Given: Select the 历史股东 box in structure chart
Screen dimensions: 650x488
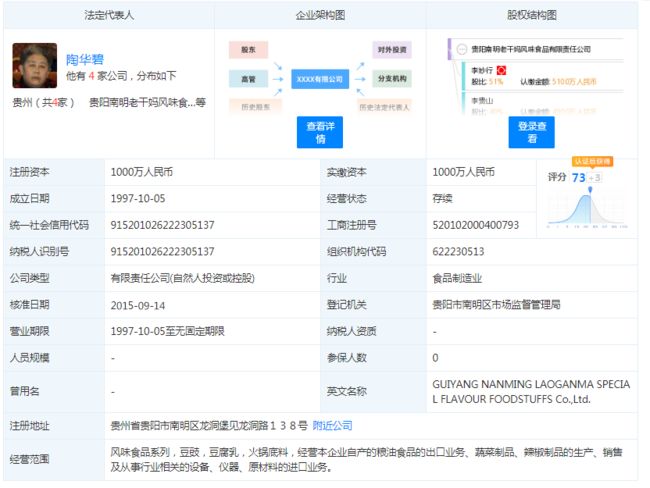Looking at the screenshot, I should pyautogui.click(x=255, y=107).
